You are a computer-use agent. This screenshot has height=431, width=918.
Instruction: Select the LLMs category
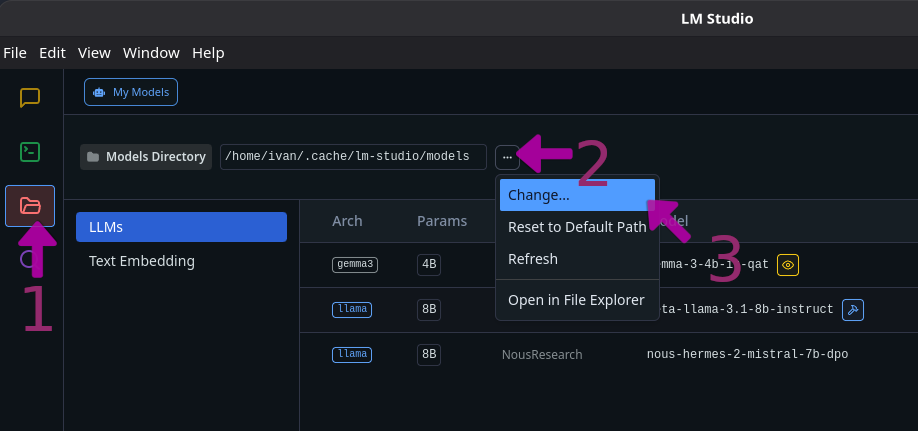[181, 227]
